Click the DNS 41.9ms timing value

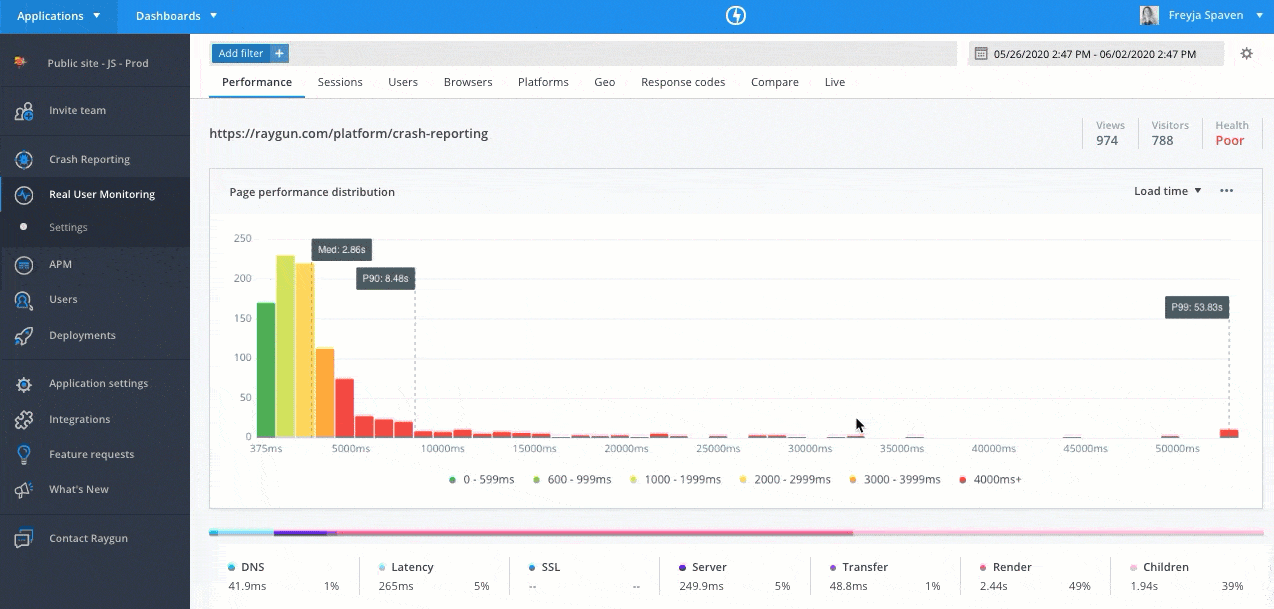pos(245,587)
